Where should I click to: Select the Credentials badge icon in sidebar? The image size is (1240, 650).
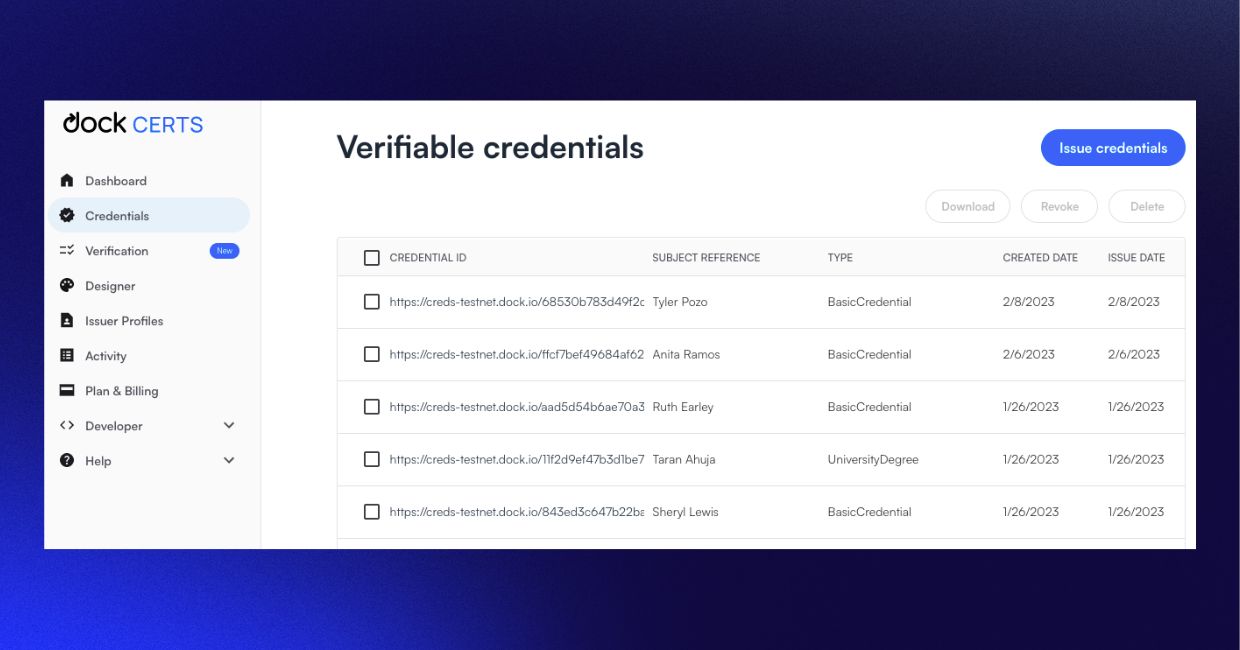pyautogui.click(x=67, y=215)
